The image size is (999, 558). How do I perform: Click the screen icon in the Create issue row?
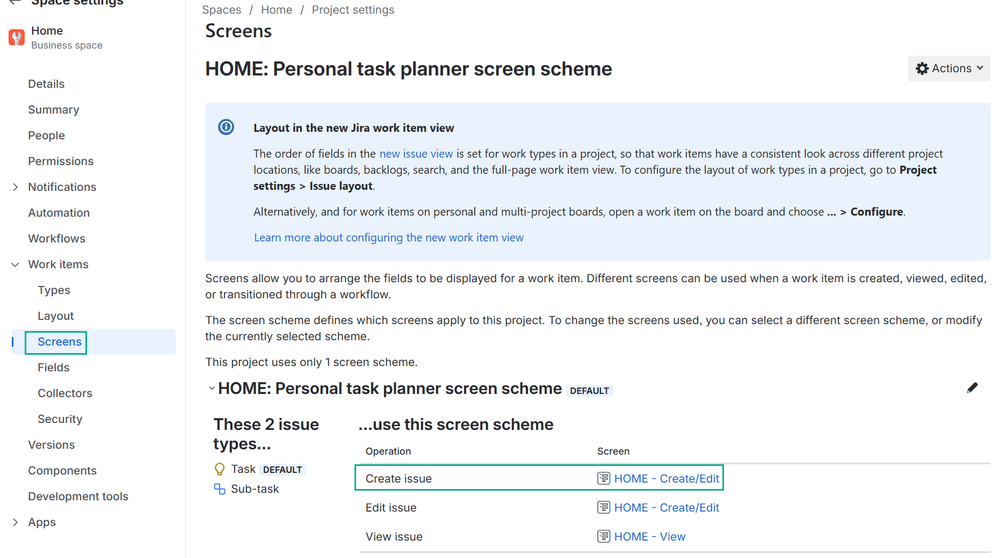(603, 478)
